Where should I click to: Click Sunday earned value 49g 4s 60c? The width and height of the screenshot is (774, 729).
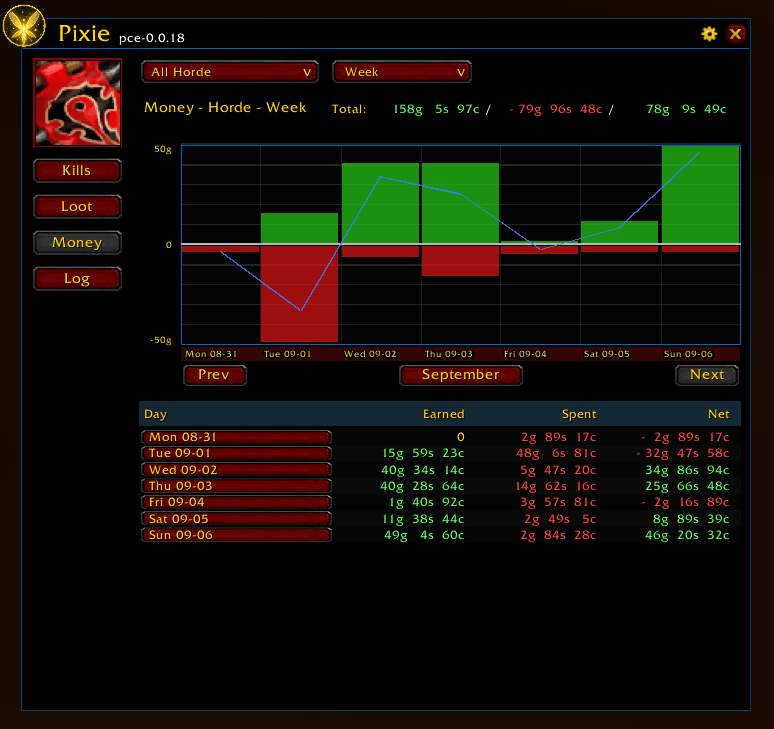(x=424, y=535)
